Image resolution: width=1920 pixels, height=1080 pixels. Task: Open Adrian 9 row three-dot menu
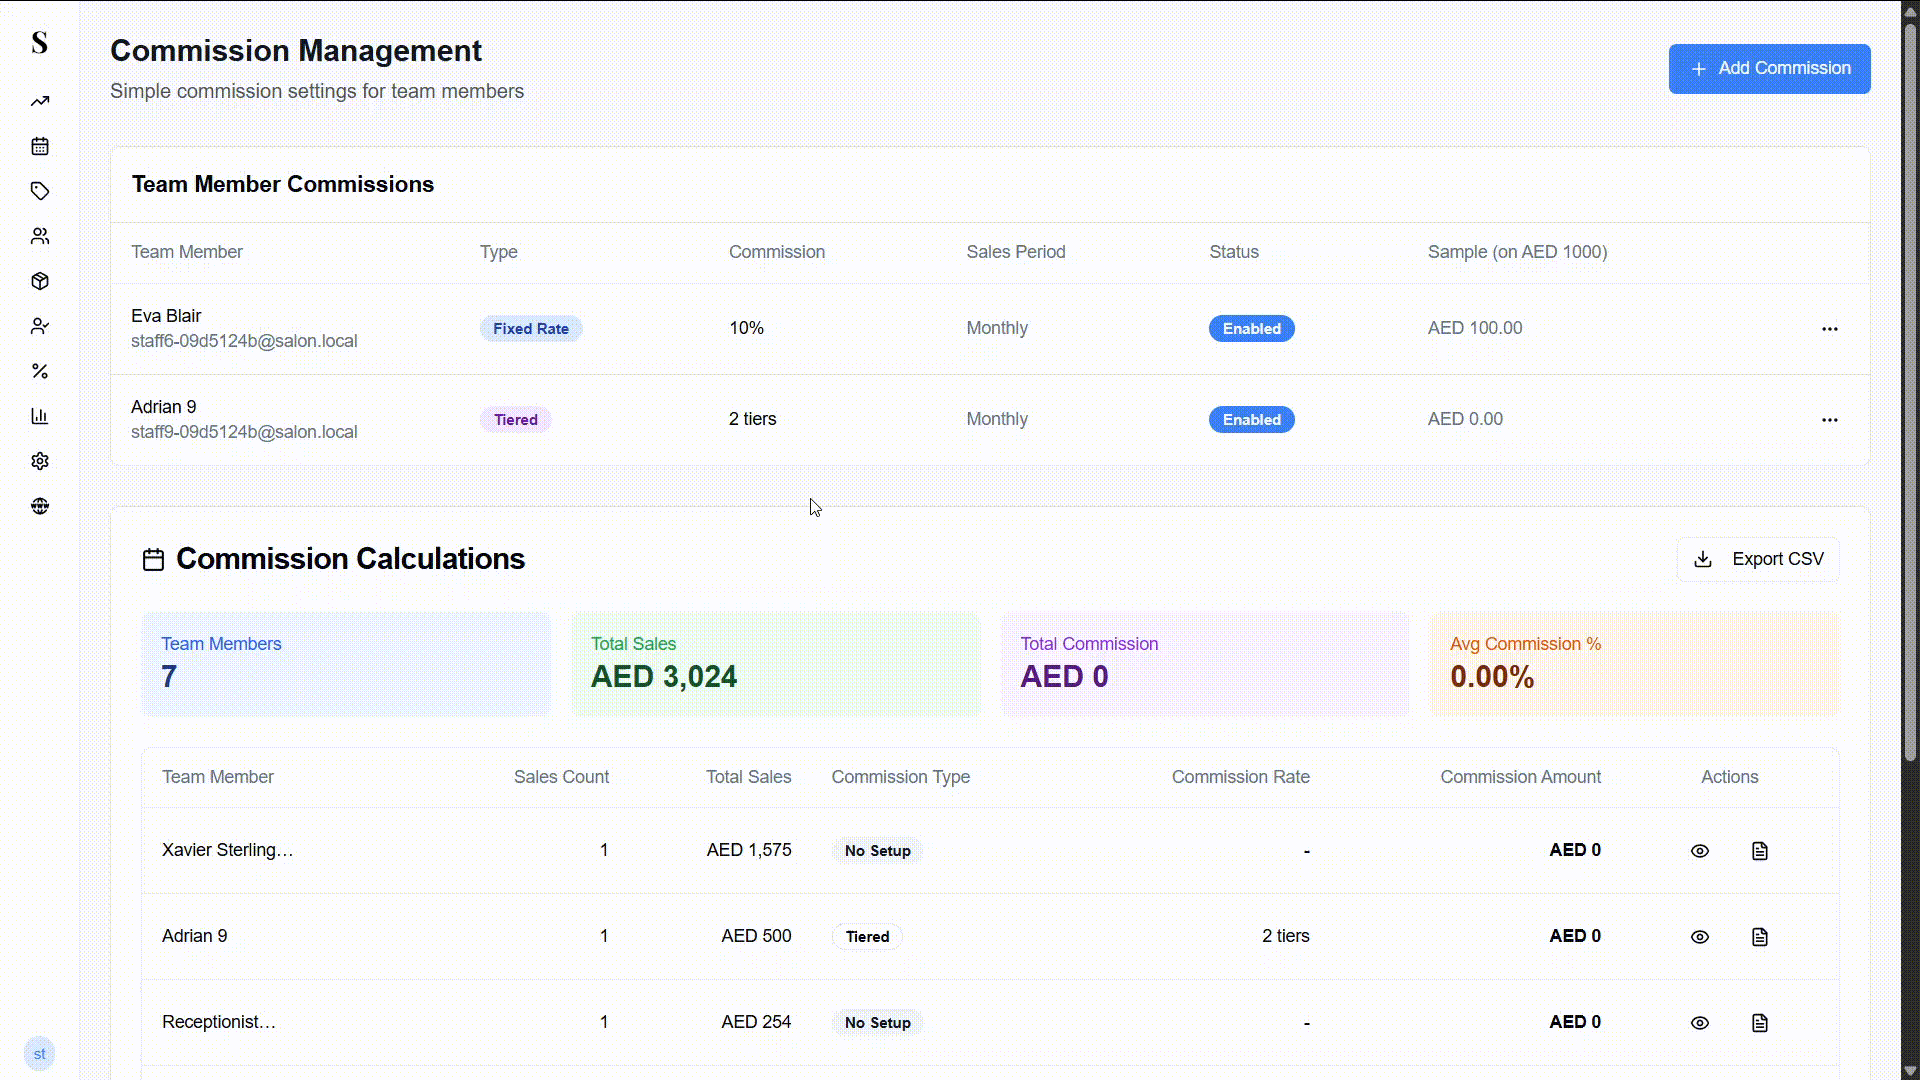coord(1829,420)
